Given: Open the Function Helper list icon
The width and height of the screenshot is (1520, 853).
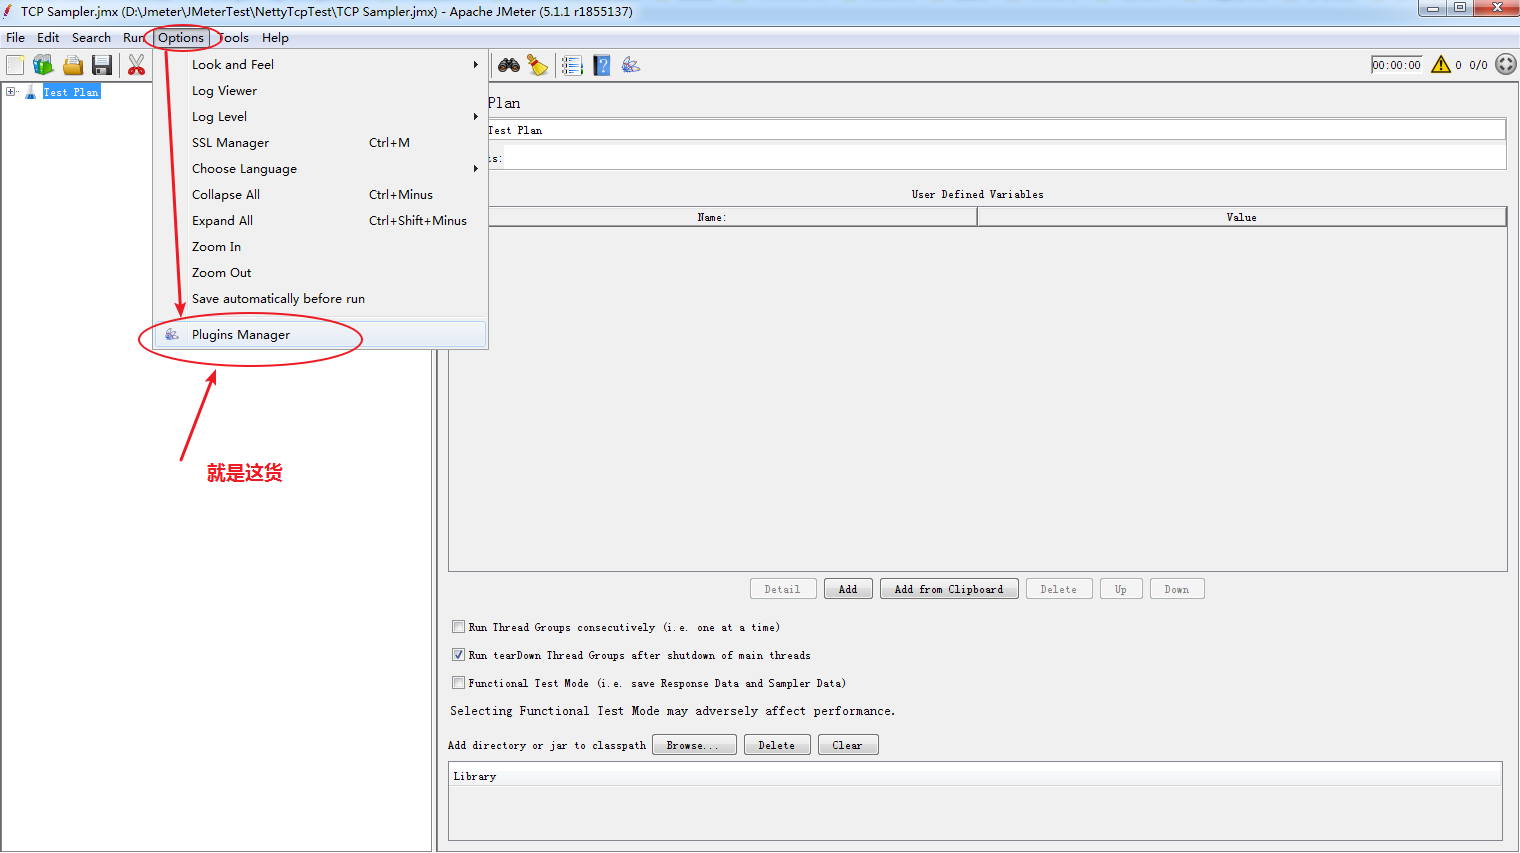Looking at the screenshot, I should (572, 65).
